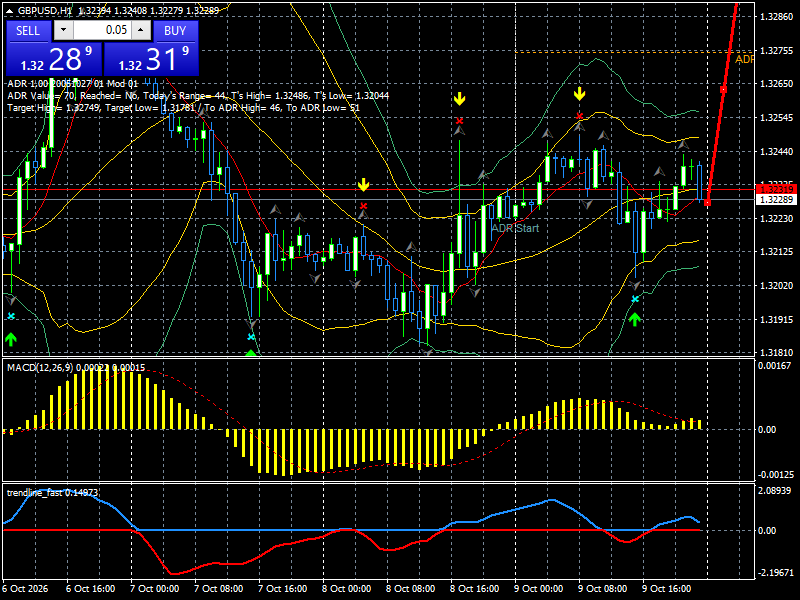Click the 8 Oct 08:00 time axis label
The width and height of the screenshot is (800, 600).
coord(411,589)
